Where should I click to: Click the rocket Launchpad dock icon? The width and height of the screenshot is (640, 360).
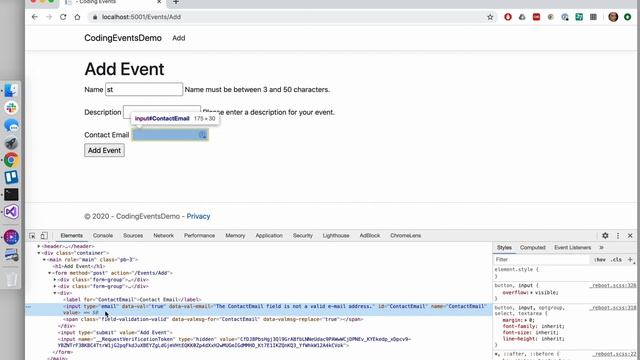pyautogui.click(x=11, y=143)
